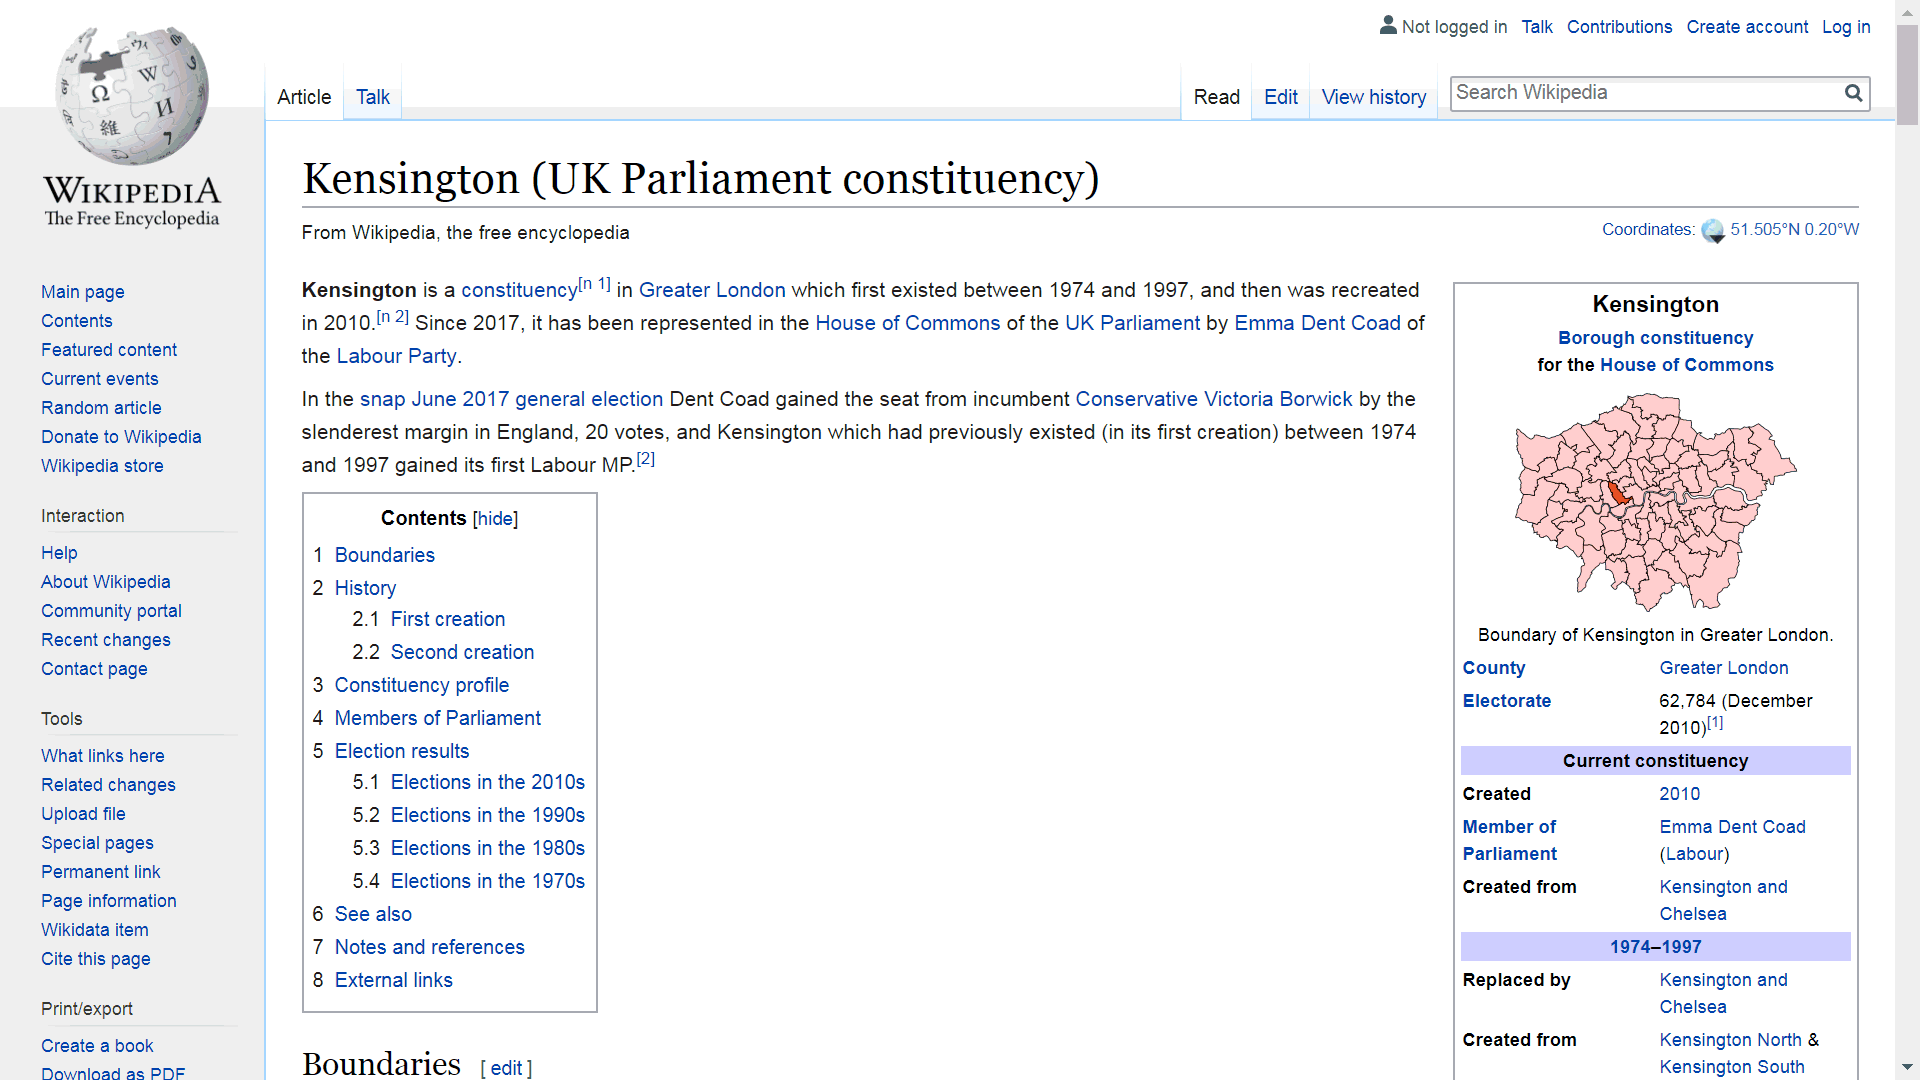Viewport: 1920px width, 1080px height.
Task: Open the Edit tab
Action: coord(1280,97)
